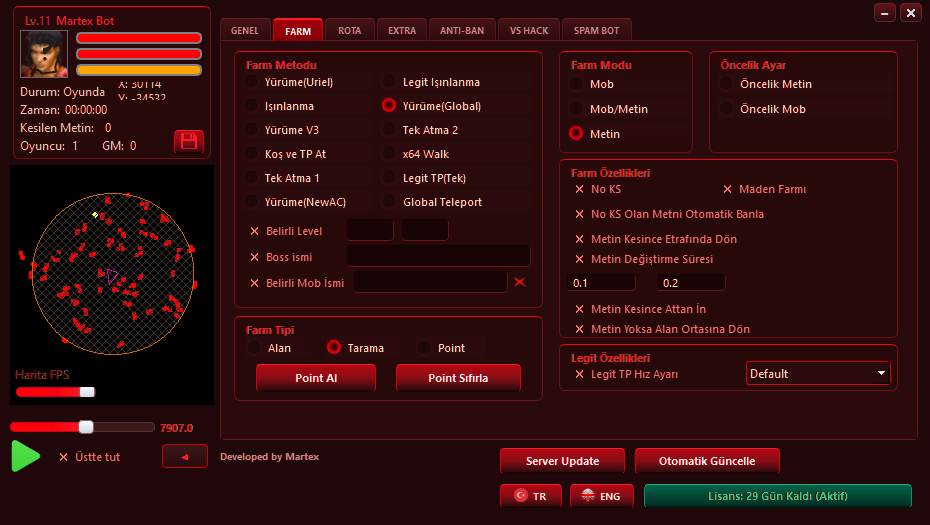The image size is (930, 525).
Task: Open the GENEL tab
Action: [245, 30]
